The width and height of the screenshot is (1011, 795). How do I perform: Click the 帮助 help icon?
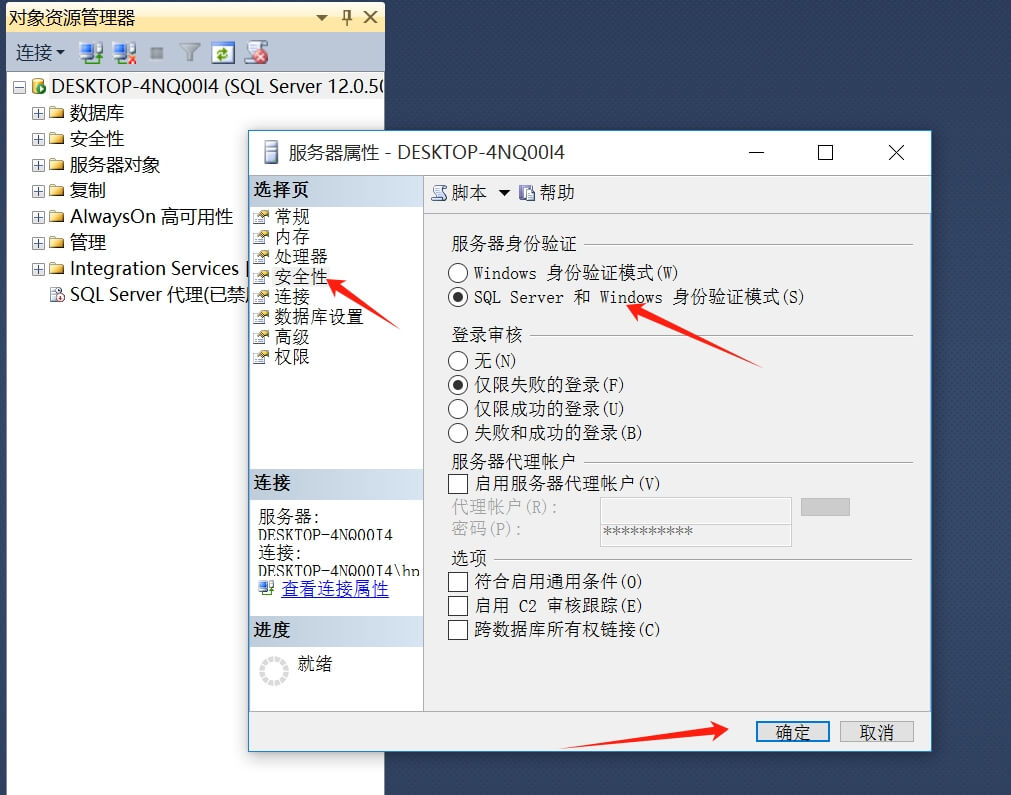[527, 193]
